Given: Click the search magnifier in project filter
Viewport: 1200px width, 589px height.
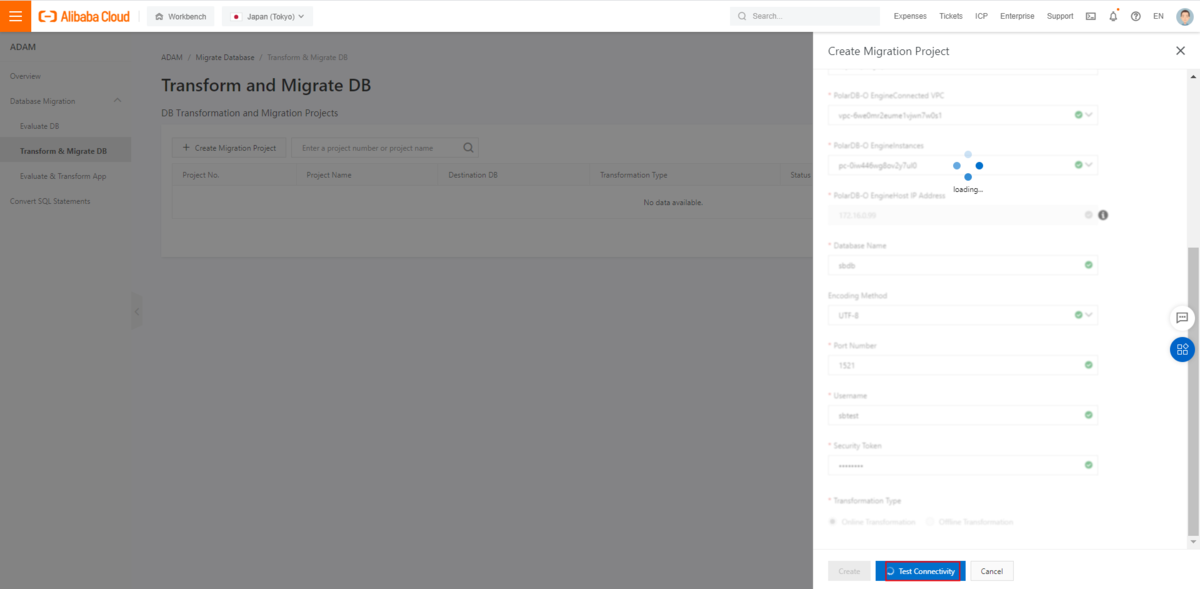Looking at the screenshot, I should [x=468, y=148].
